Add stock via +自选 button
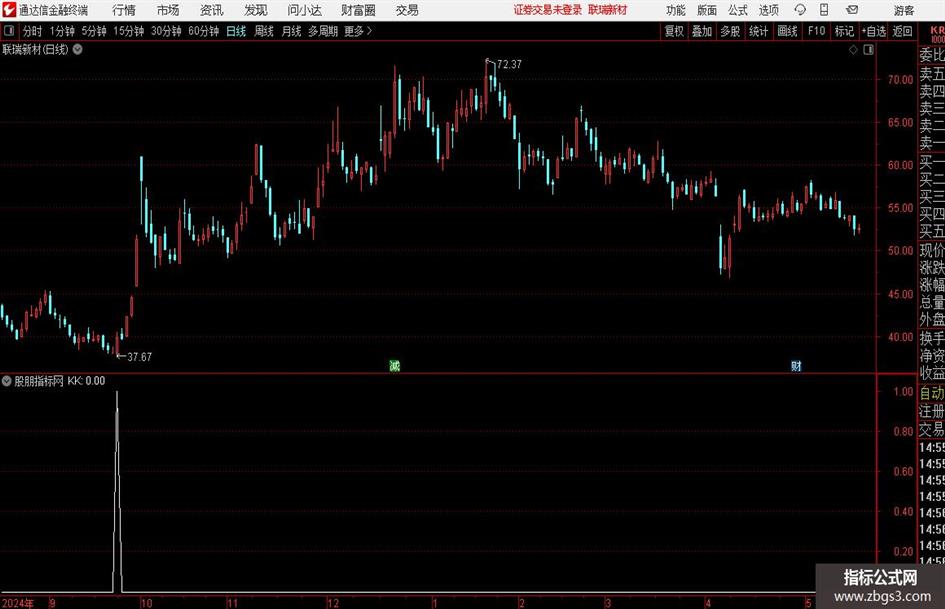The image size is (945, 609). coord(873,31)
